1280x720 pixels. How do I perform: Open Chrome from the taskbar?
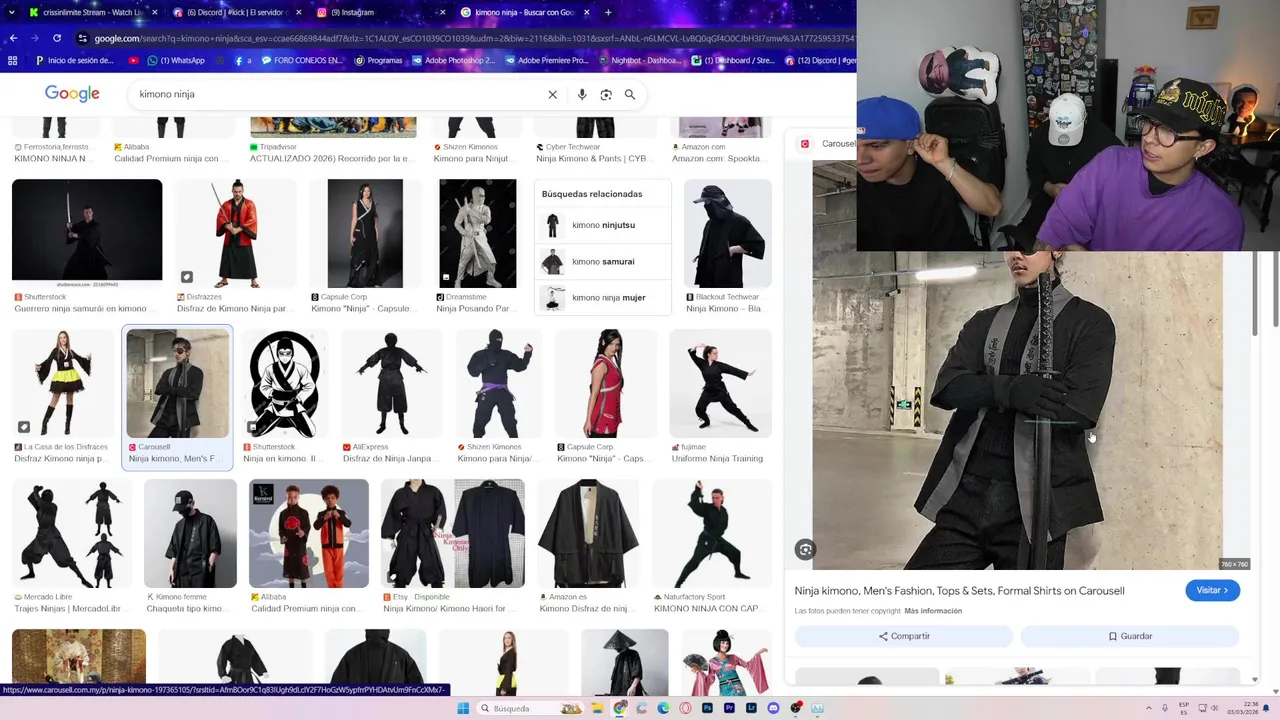click(x=619, y=708)
